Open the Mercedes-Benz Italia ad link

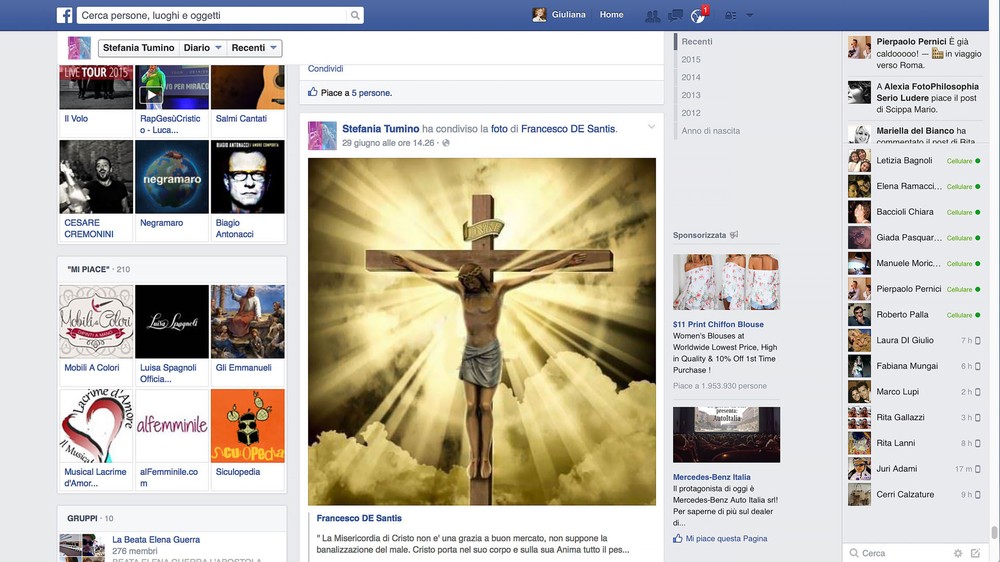712,477
